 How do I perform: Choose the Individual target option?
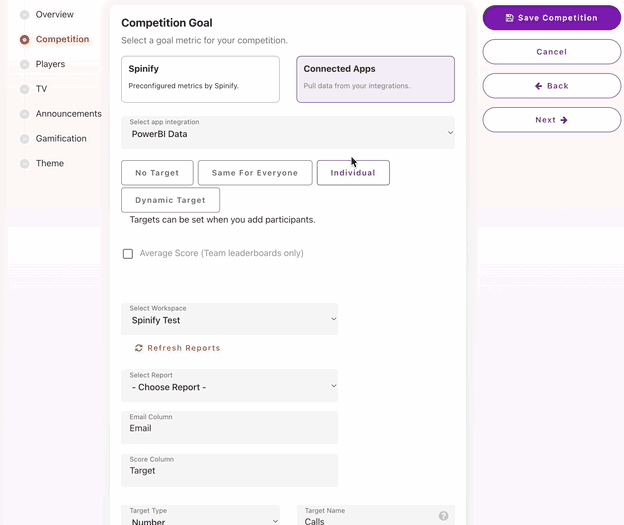pos(353,173)
